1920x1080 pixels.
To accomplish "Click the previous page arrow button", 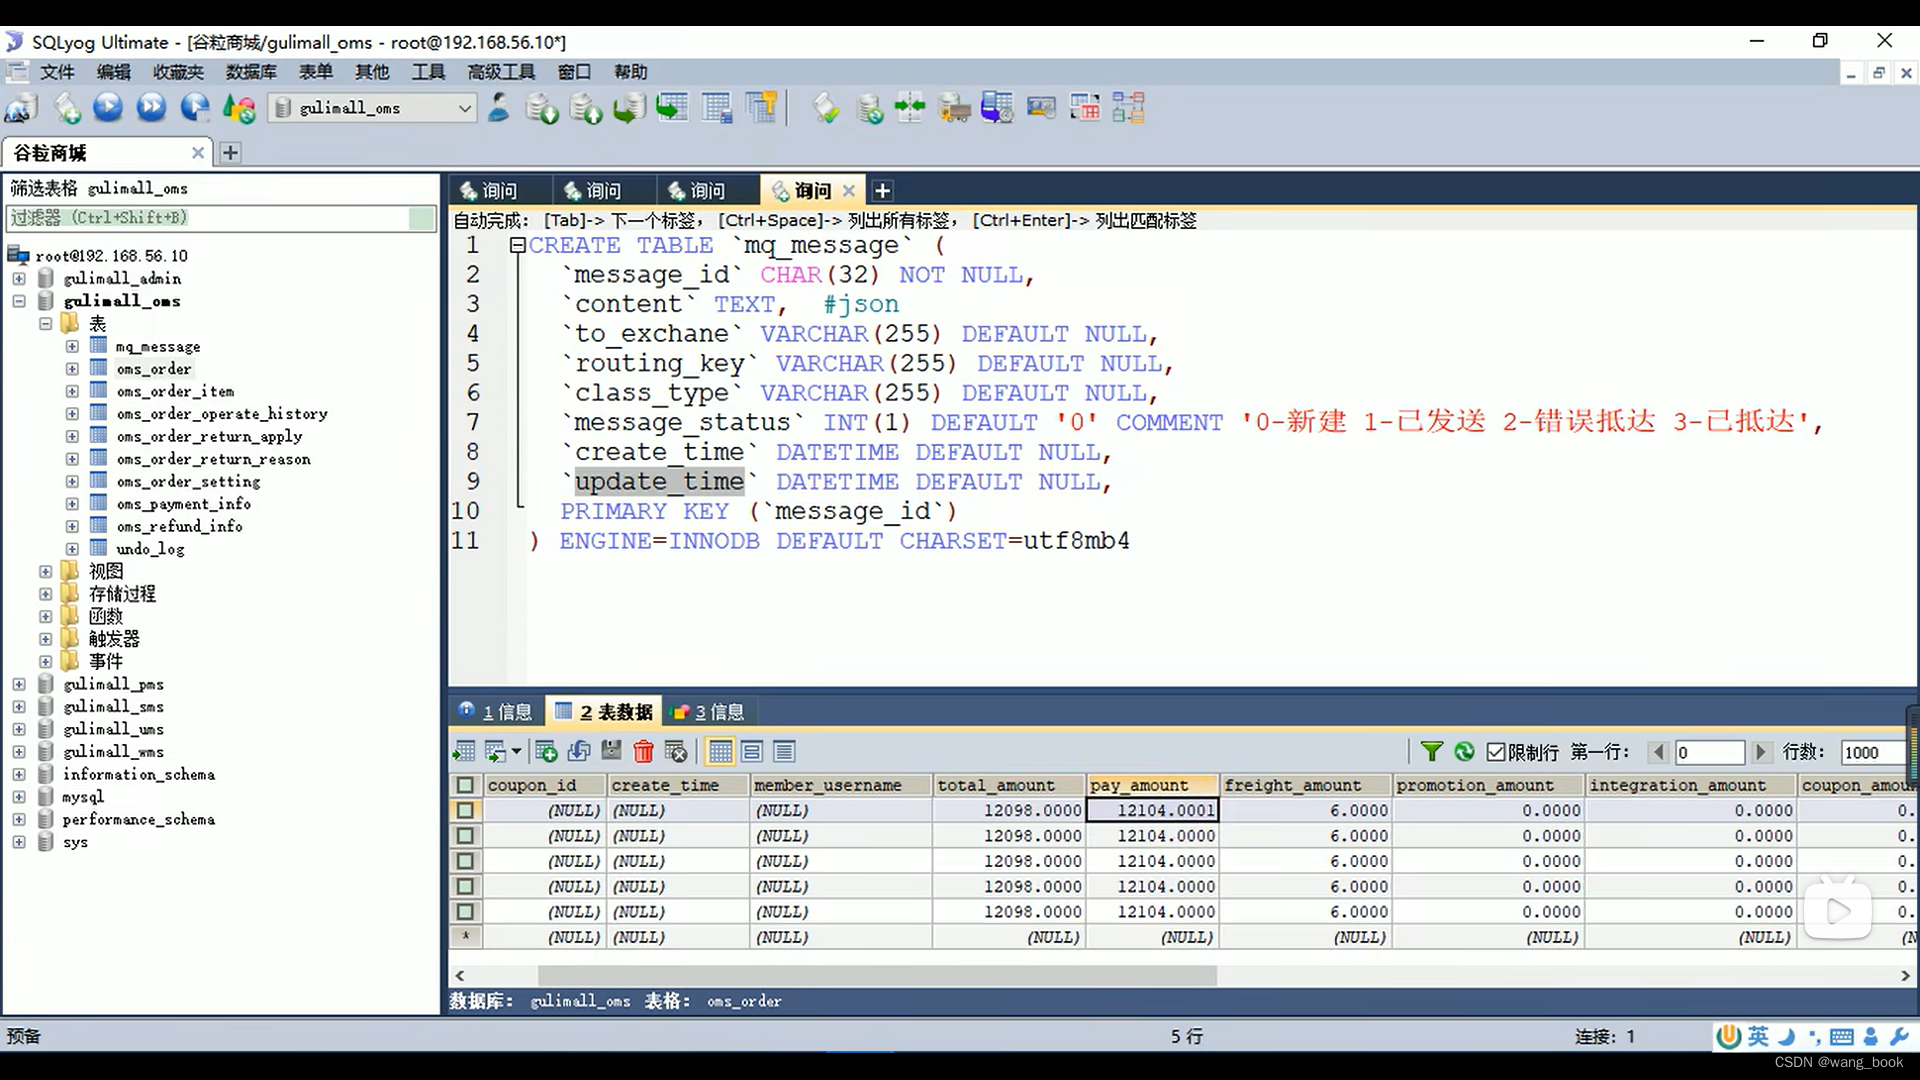I will coord(1659,752).
